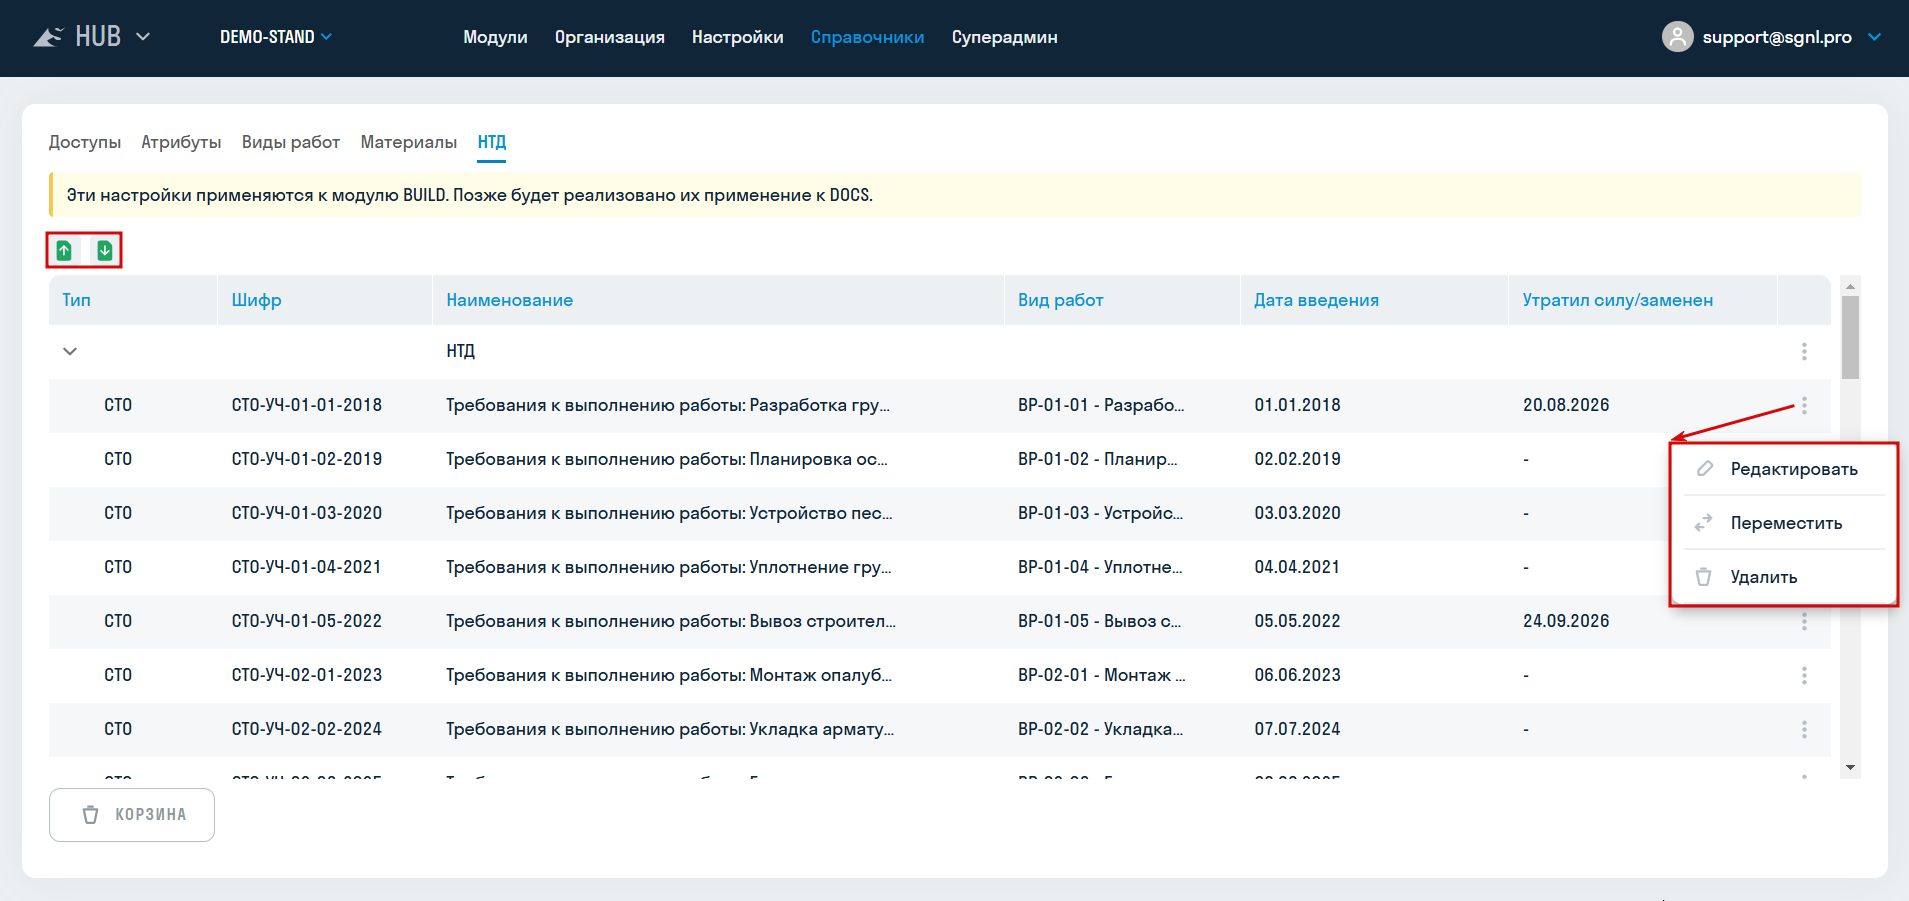The image size is (1909, 901).
Task: Switch to the Доступы tab
Action: pyautogui.click(x=85, y=142)
